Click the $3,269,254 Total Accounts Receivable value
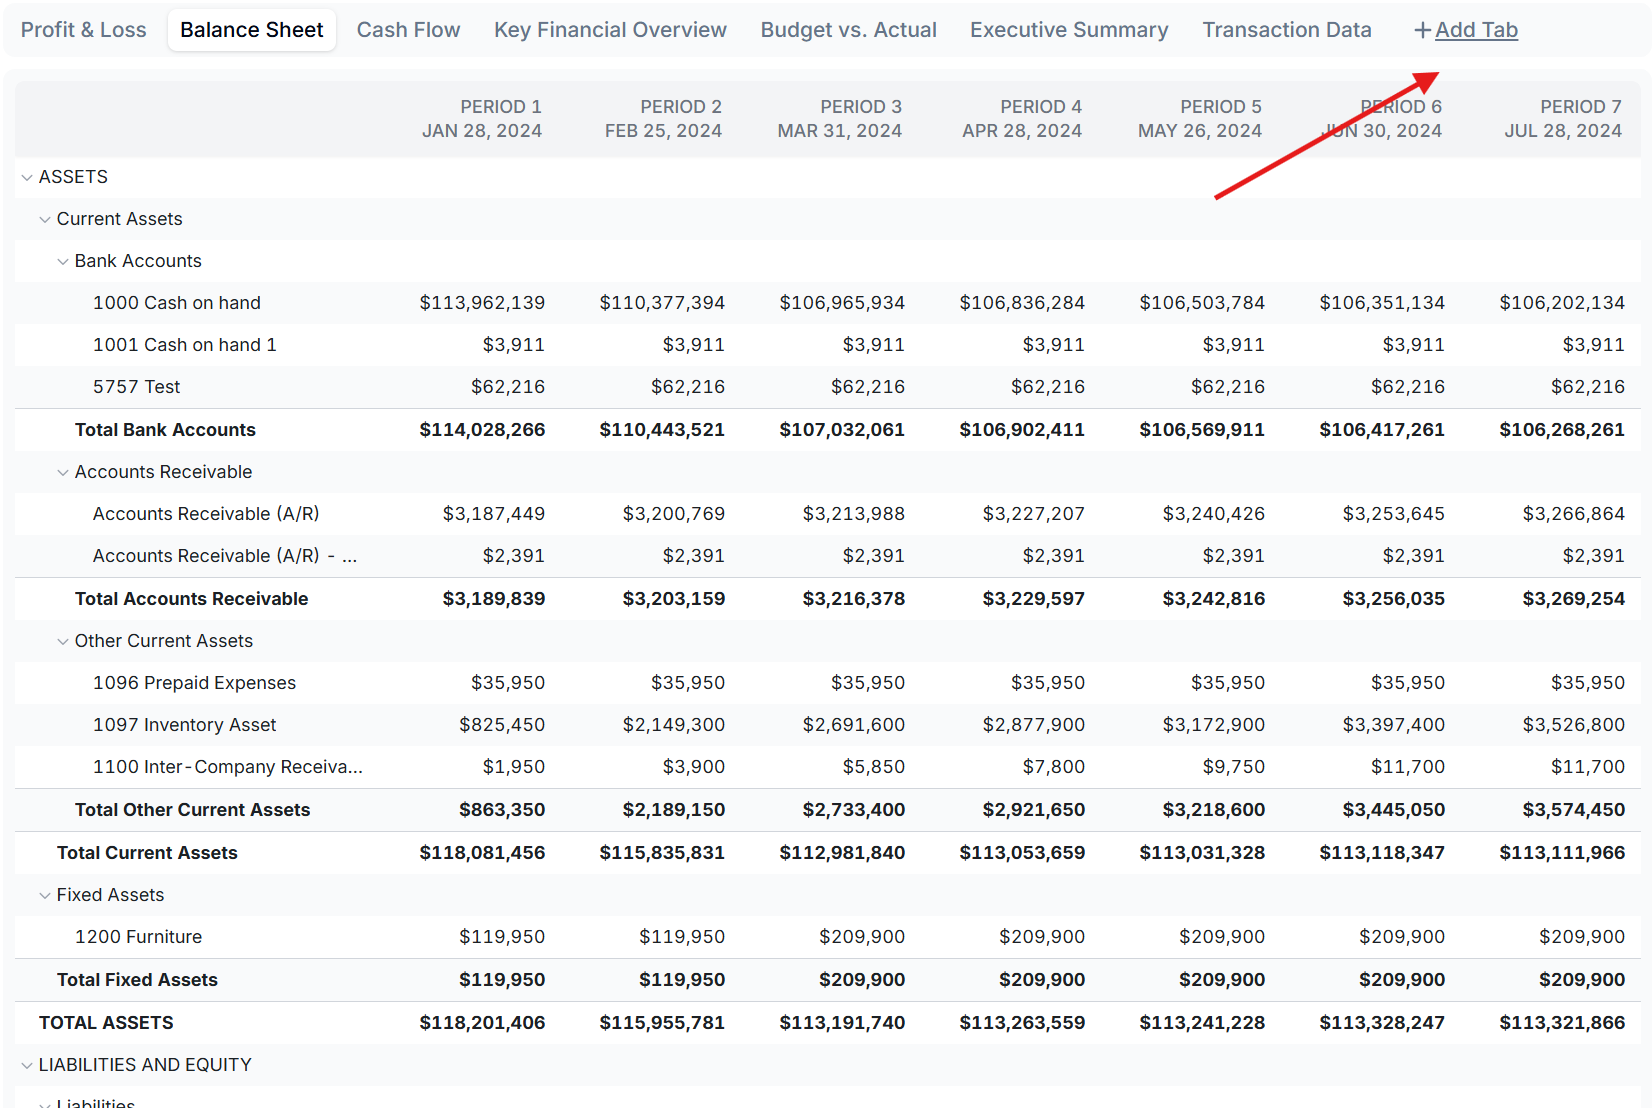1652x1108 pixels. tap(1574, 599)
